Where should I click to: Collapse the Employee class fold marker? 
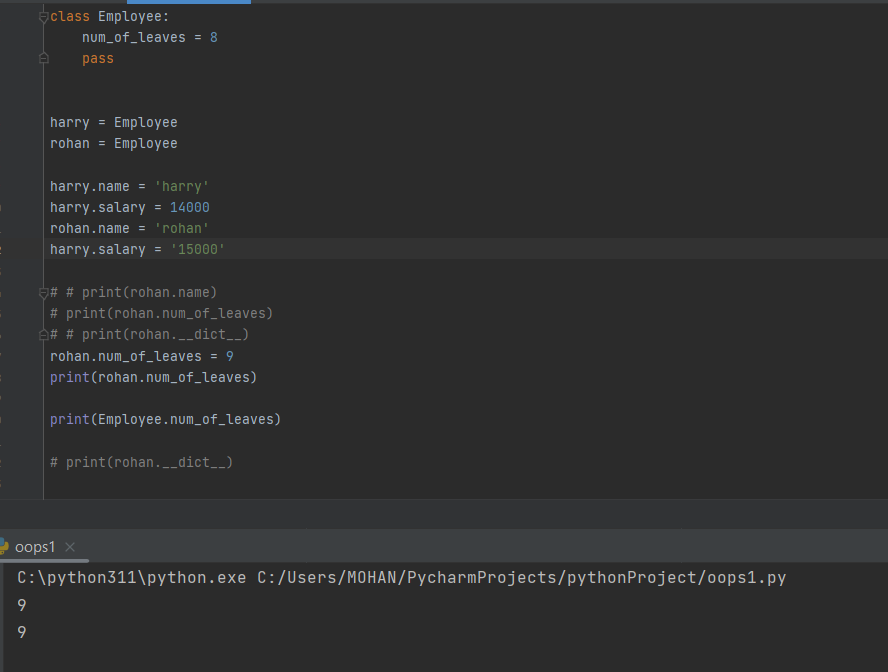click(x=44, y=17)
